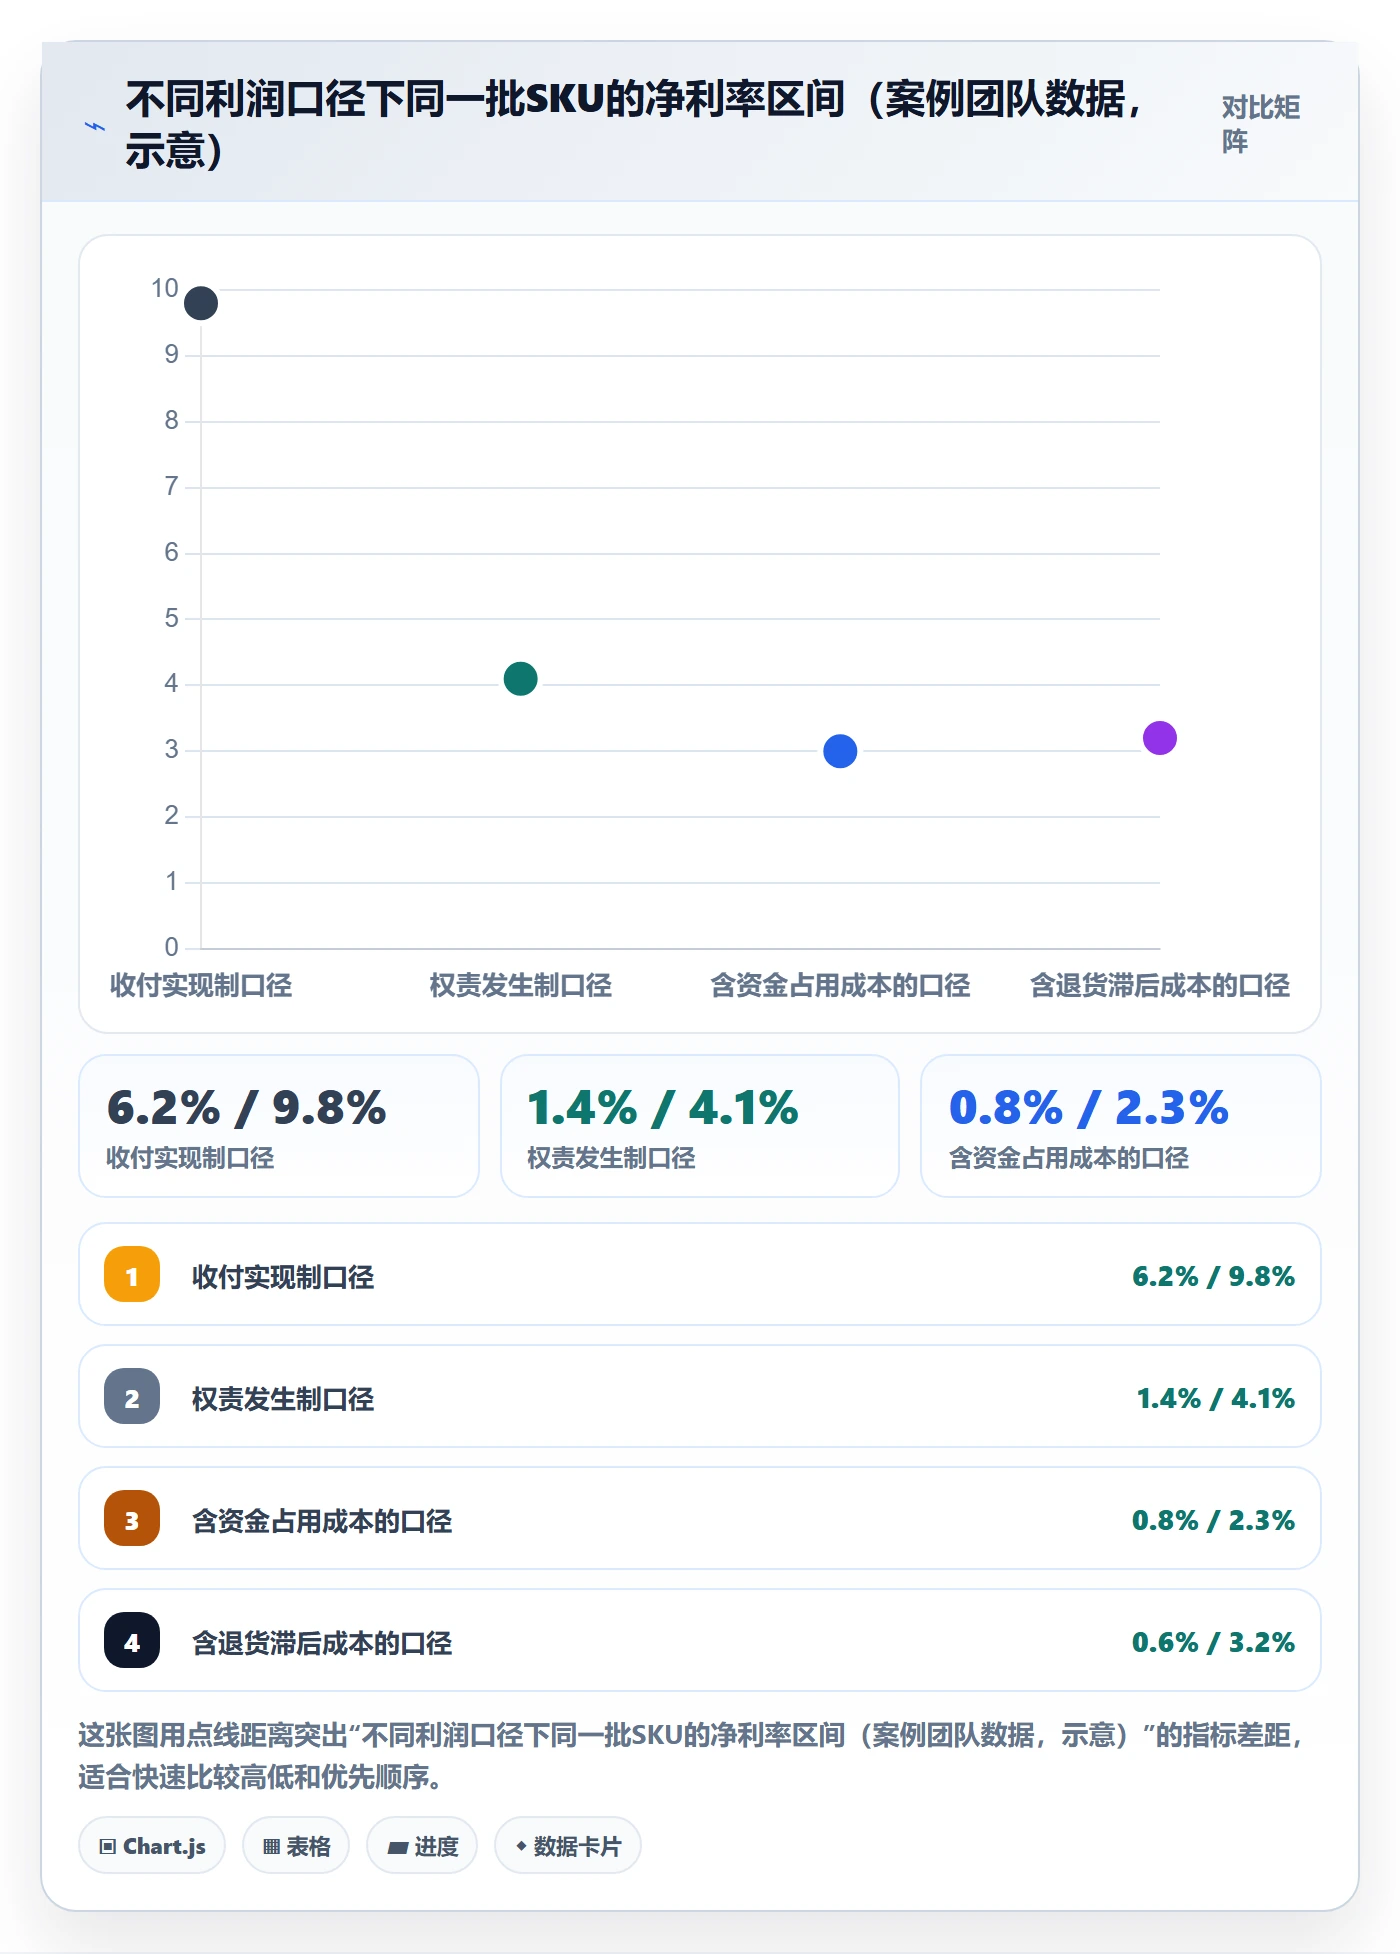Open the 1.4% / 4.1% data card

(700, 1126)
